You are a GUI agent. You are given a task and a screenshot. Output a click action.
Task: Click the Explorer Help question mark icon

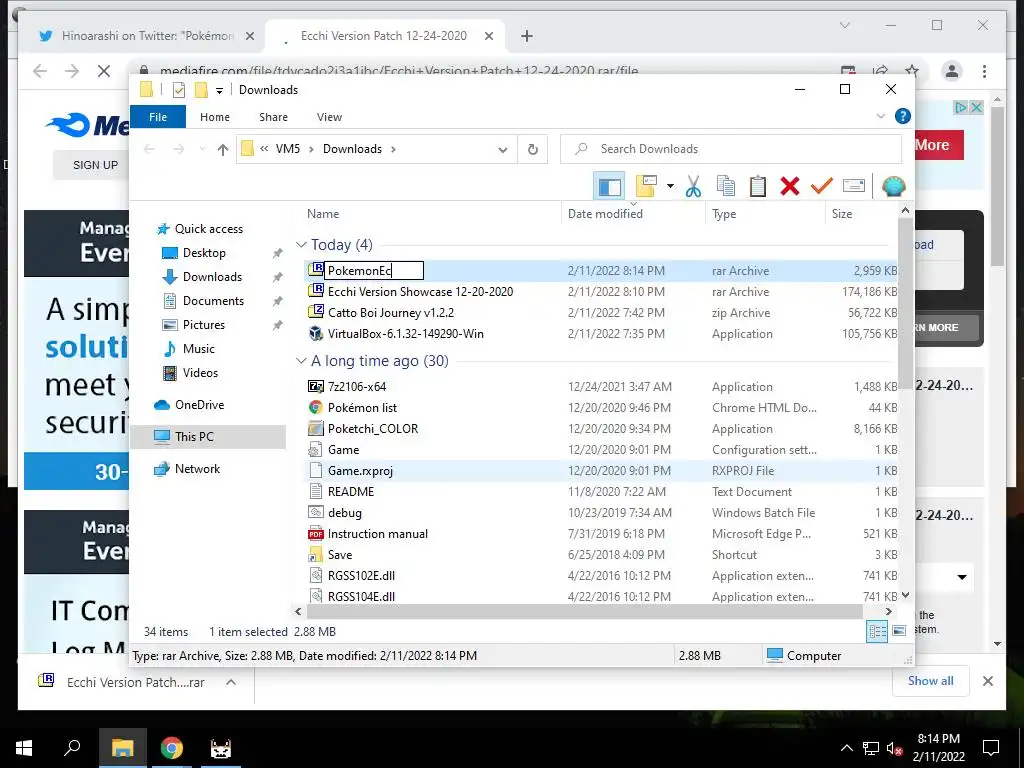[903, 116]
